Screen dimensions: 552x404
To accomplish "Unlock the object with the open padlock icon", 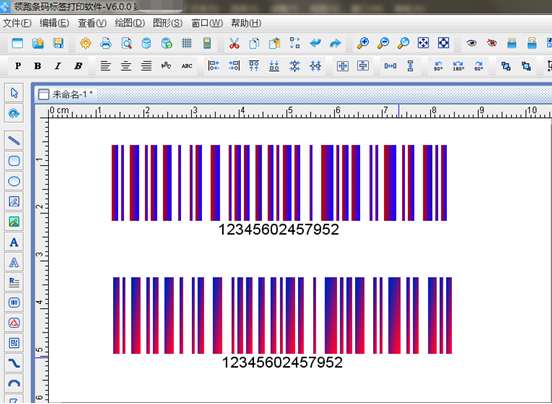I will tap(532, 43).
